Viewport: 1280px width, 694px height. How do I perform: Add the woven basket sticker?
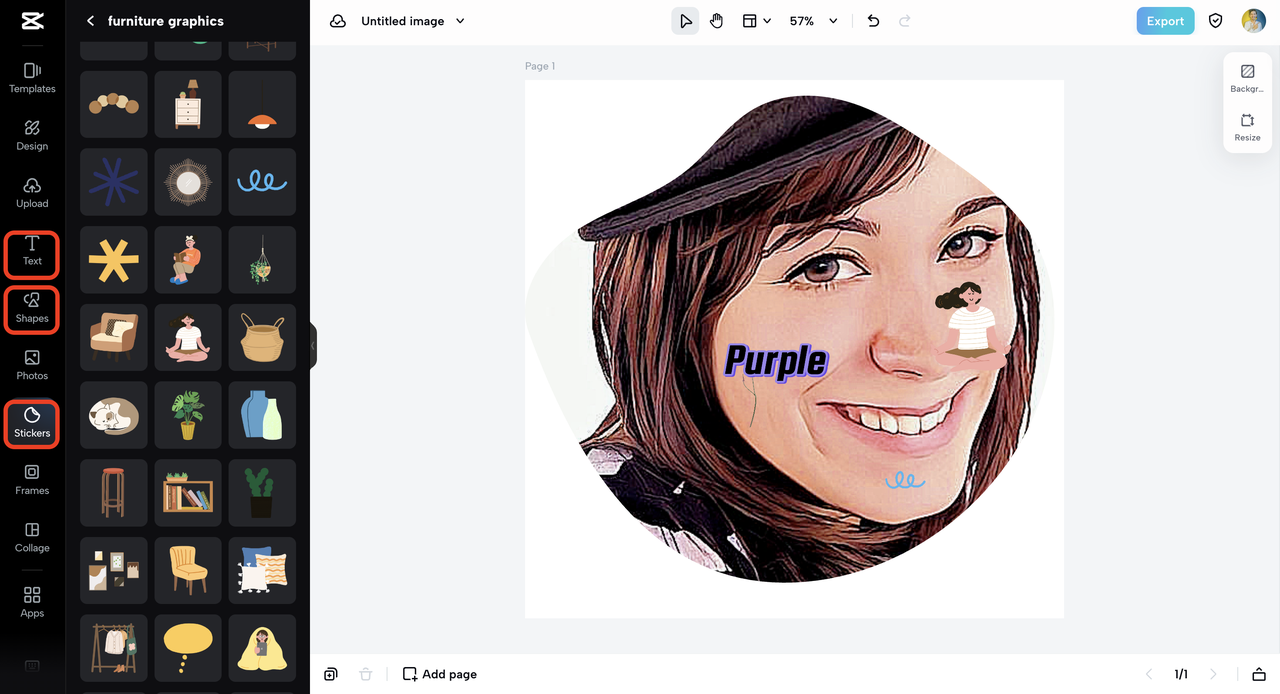(262, 337)
